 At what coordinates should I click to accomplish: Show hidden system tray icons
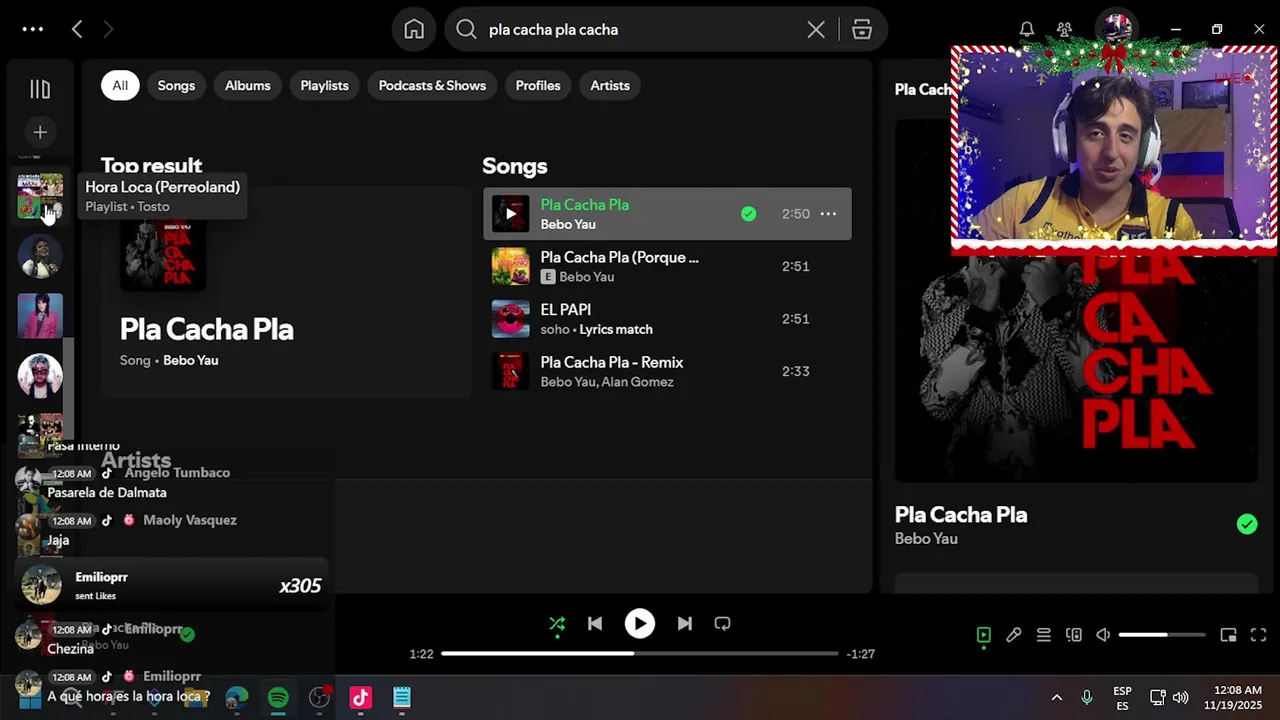[x=1056, y=698]
